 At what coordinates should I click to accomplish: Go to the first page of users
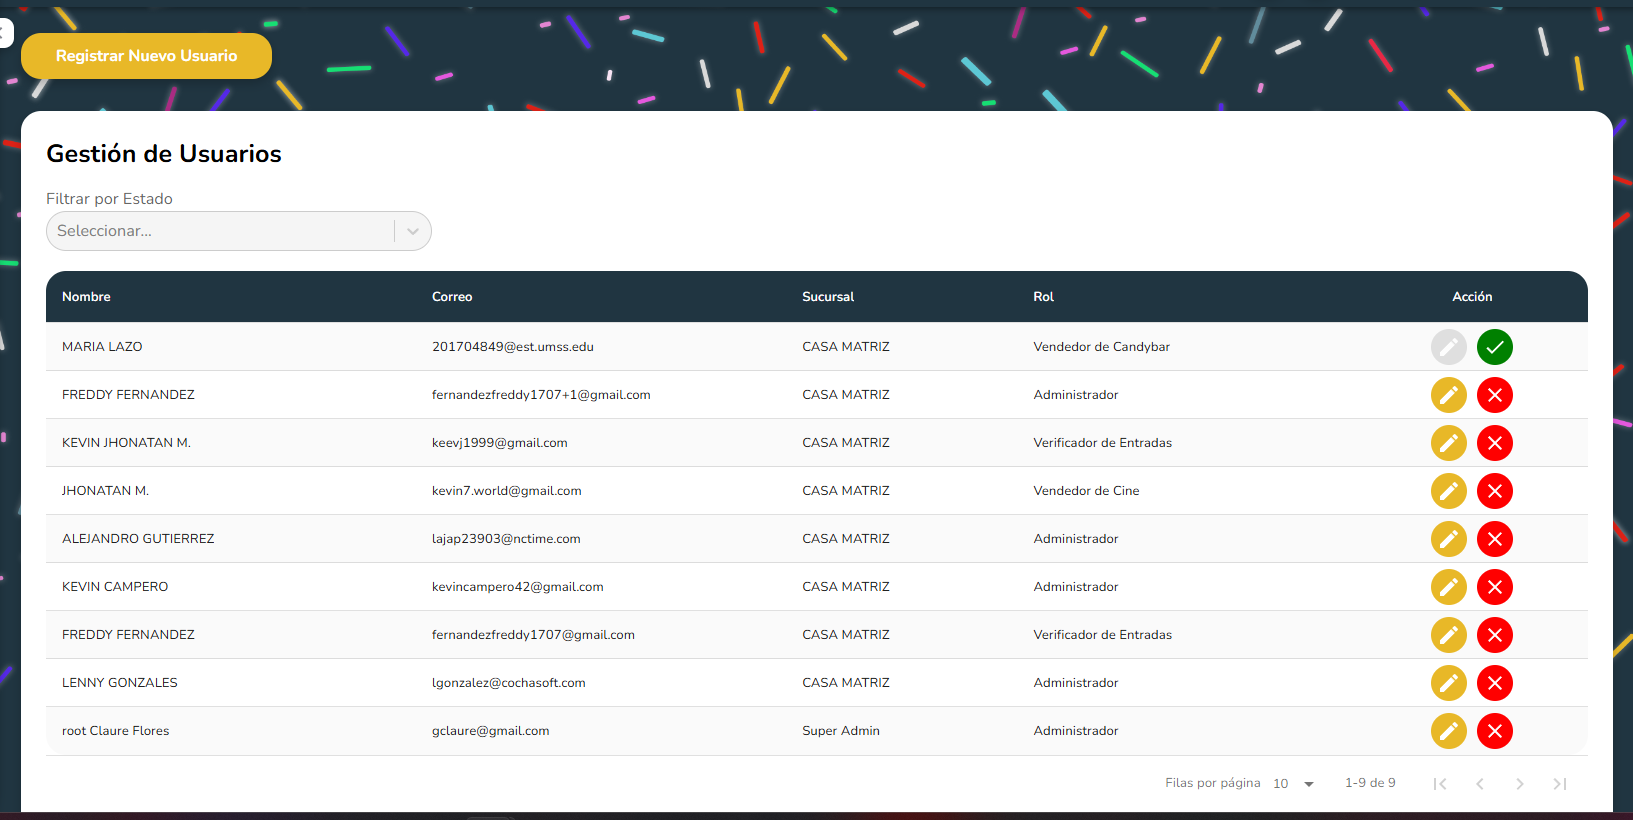click(1439, 784)
